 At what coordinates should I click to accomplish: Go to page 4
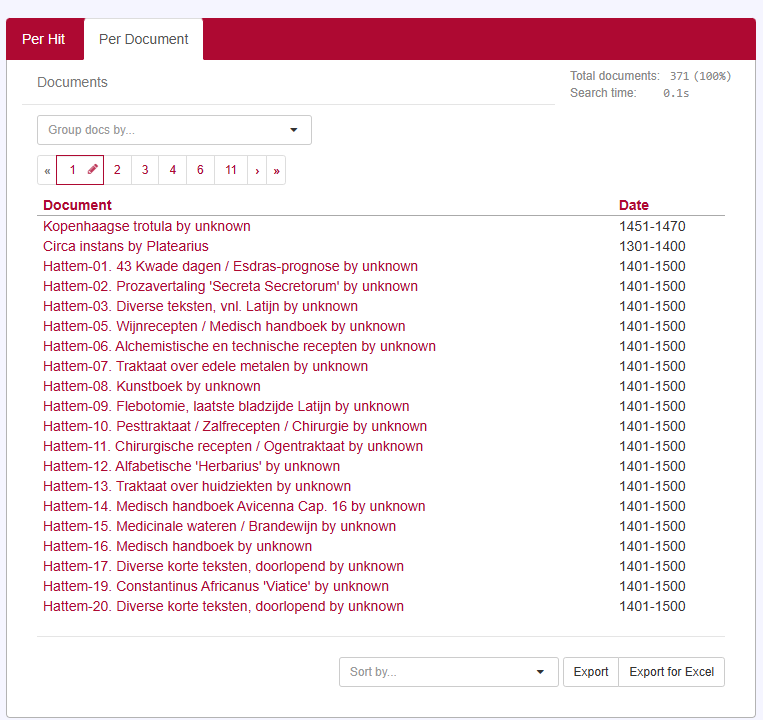coord(173,170)
